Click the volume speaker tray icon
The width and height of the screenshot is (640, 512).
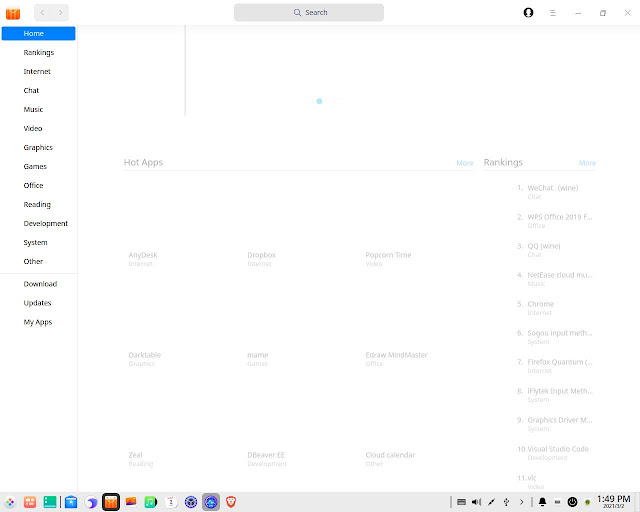tap(476, 502)
